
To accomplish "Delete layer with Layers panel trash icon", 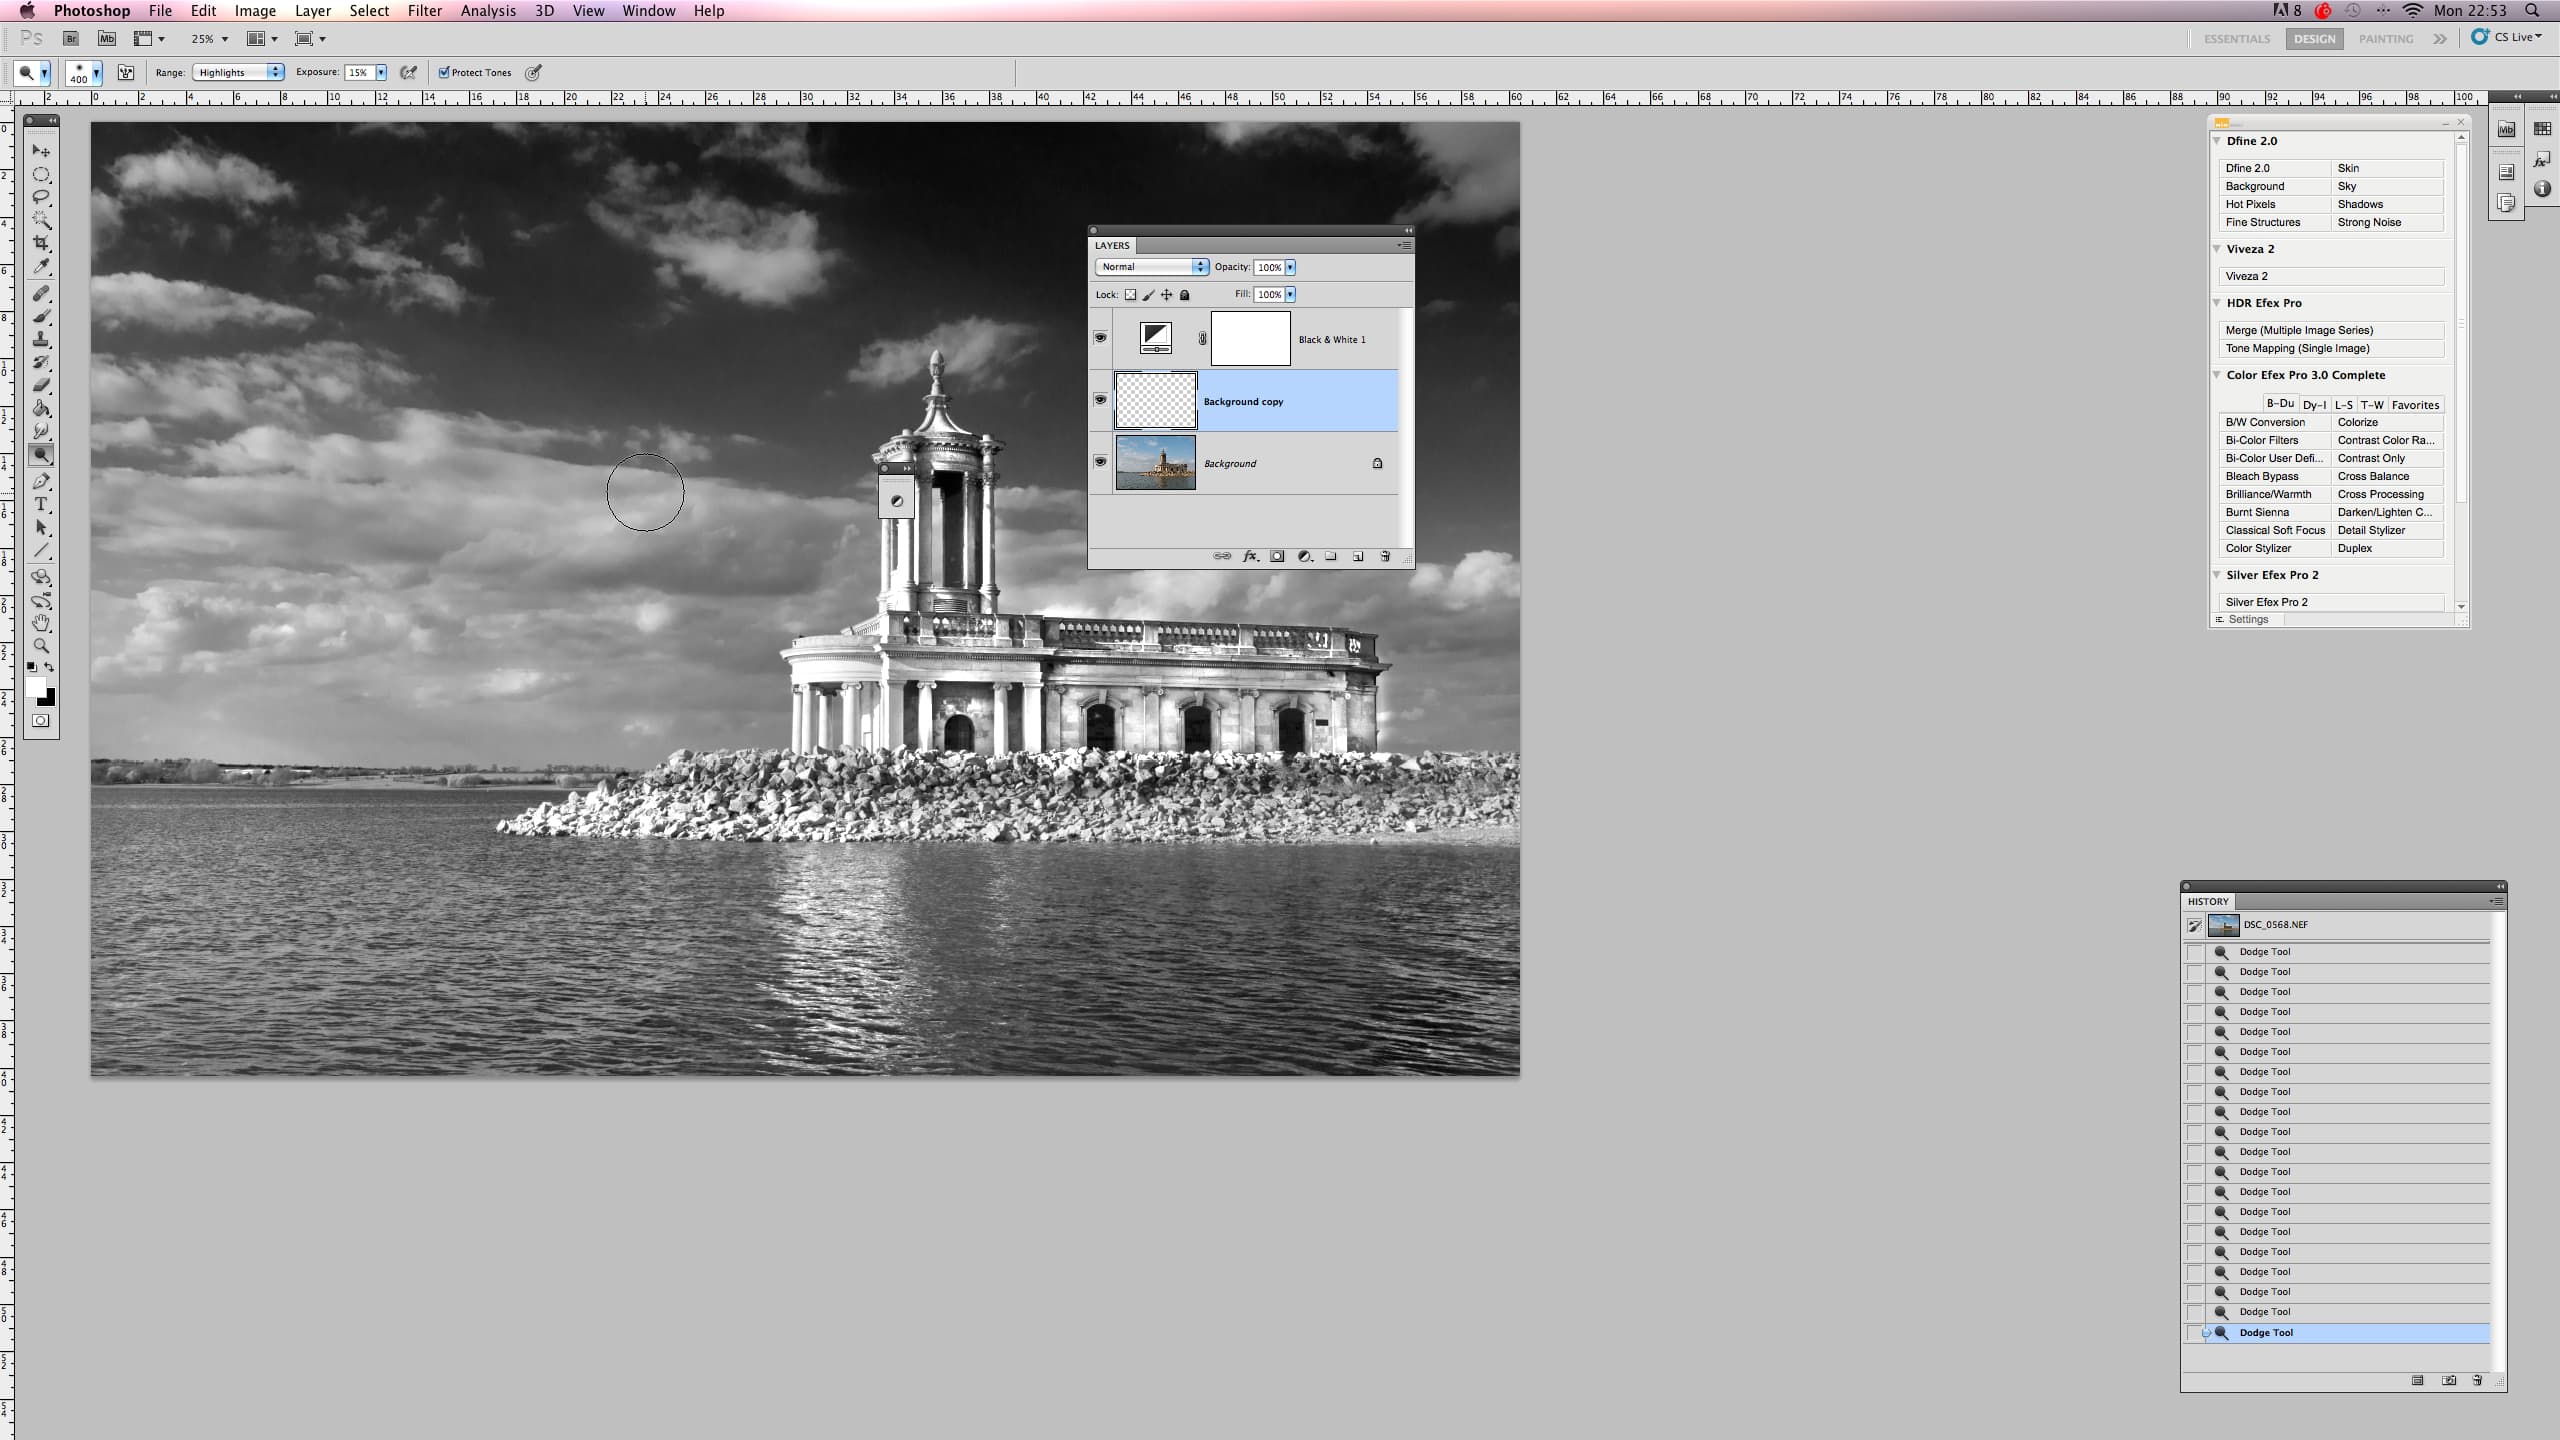I will [1385, 556].
